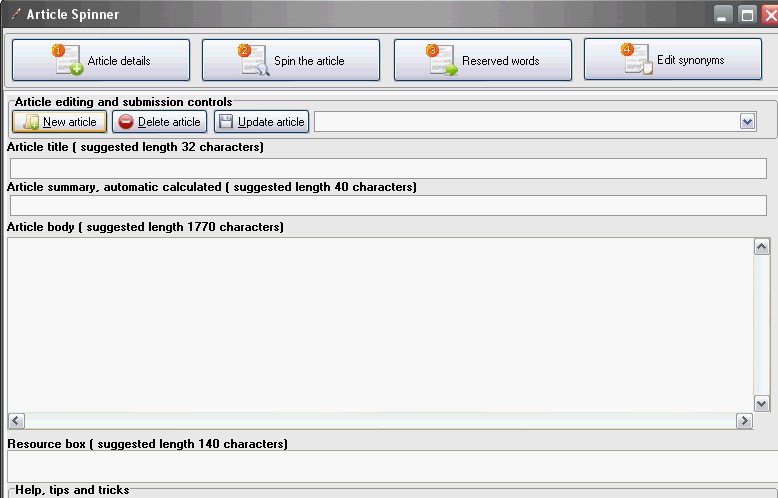Viewport: 778px width, 498px height.
Task: Click the article body scroll up arrow
Action: coord(762,247)
